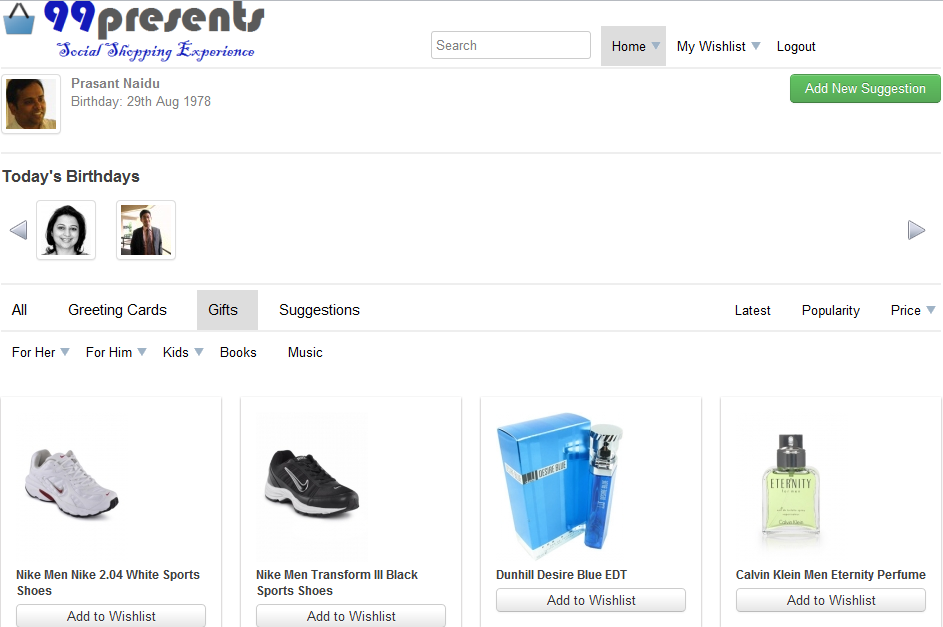943x627 pixels.
Task: Expand the Home menu dropdown arrow
Action: (x=656, y=46)
